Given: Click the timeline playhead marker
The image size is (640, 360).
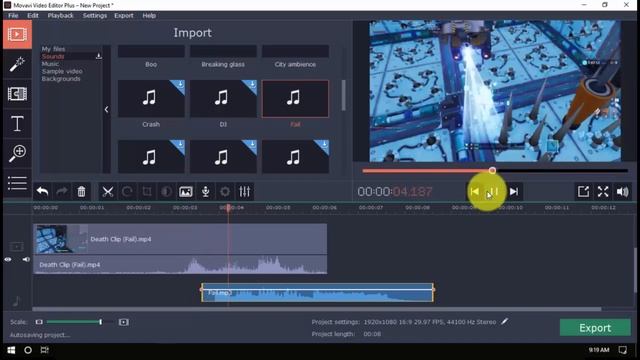Looking at the screenshot, I should 229,208.
